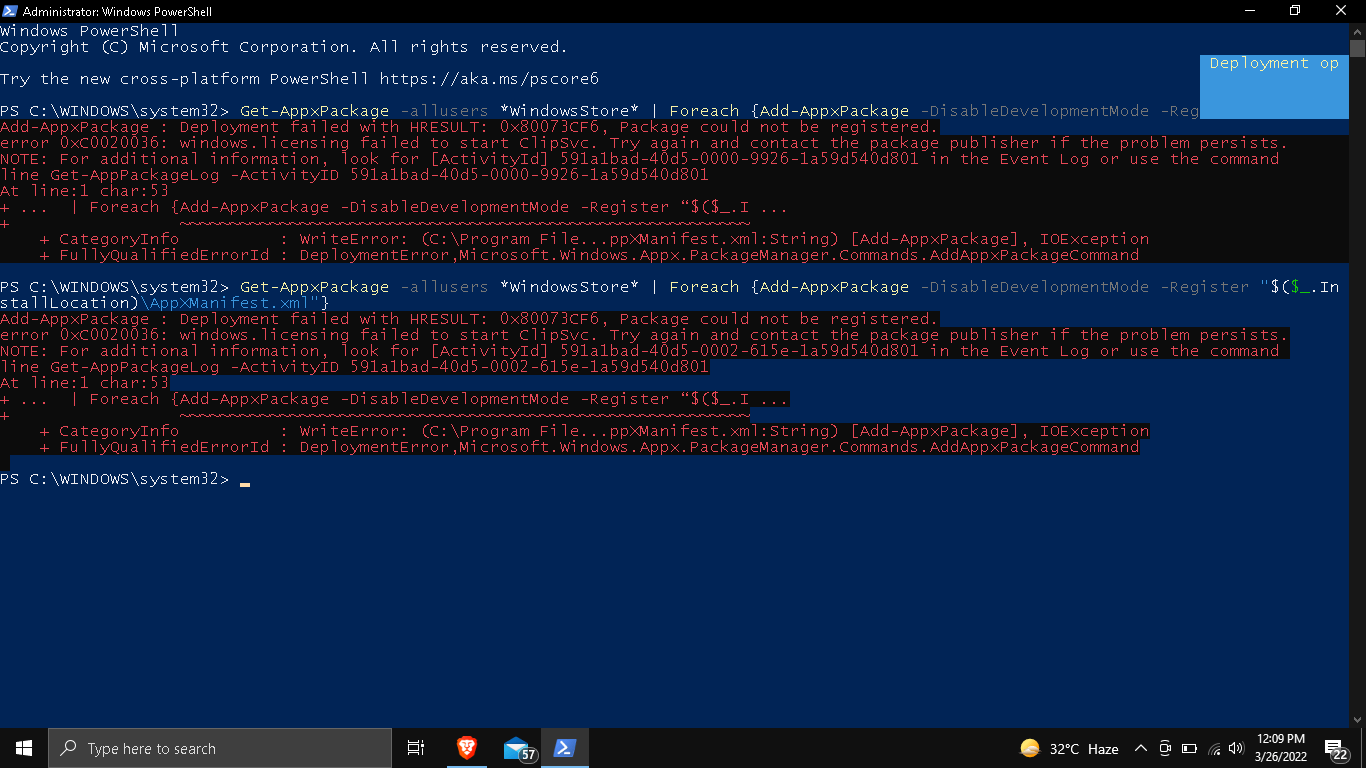Image resolution: width=1366 pixels, height=768 pixels.
Task: Open the 12:09 PM clock and calendar
Action: click(x=1281, y=748)
